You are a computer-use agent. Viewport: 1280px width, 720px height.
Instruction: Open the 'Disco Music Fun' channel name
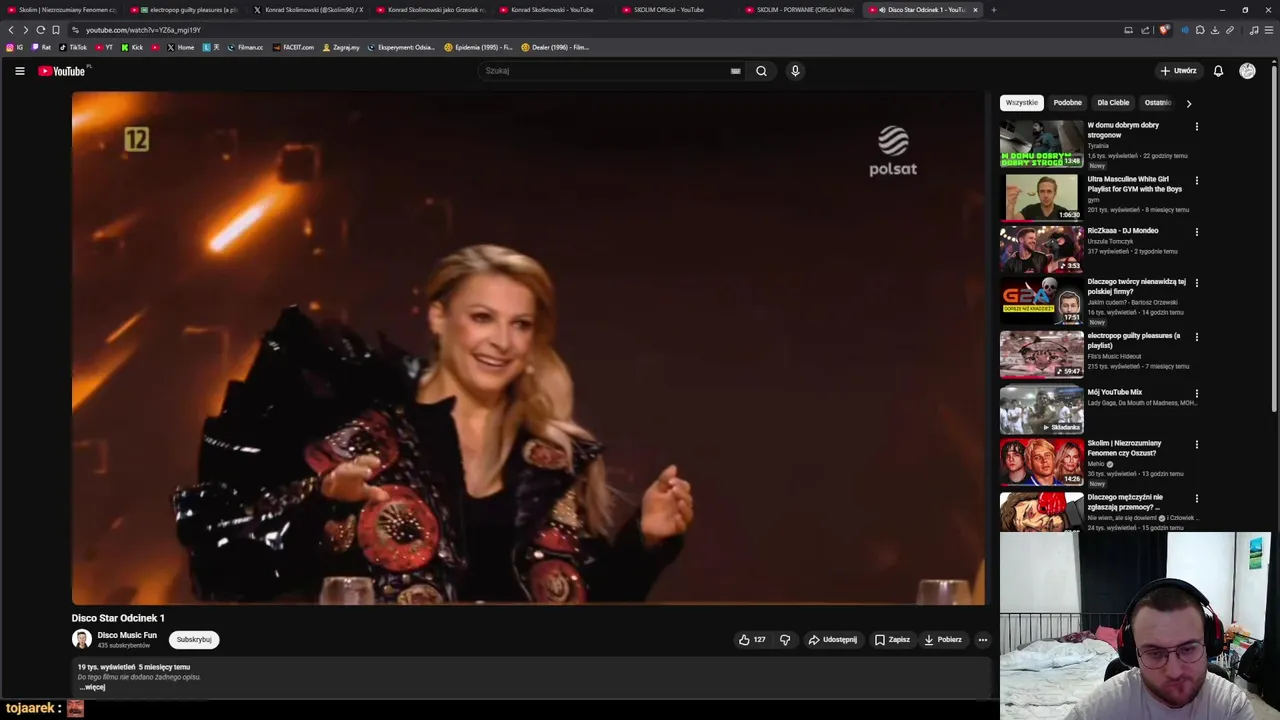tap(127, 635)
